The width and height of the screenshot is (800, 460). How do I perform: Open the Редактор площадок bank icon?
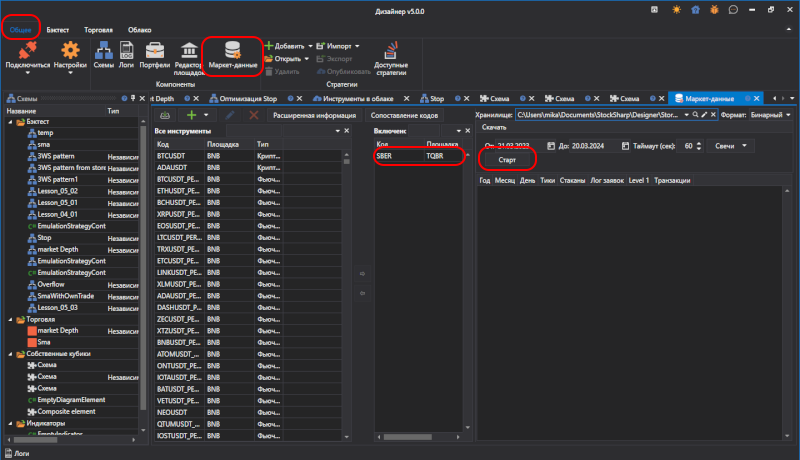tap(189, 50)
